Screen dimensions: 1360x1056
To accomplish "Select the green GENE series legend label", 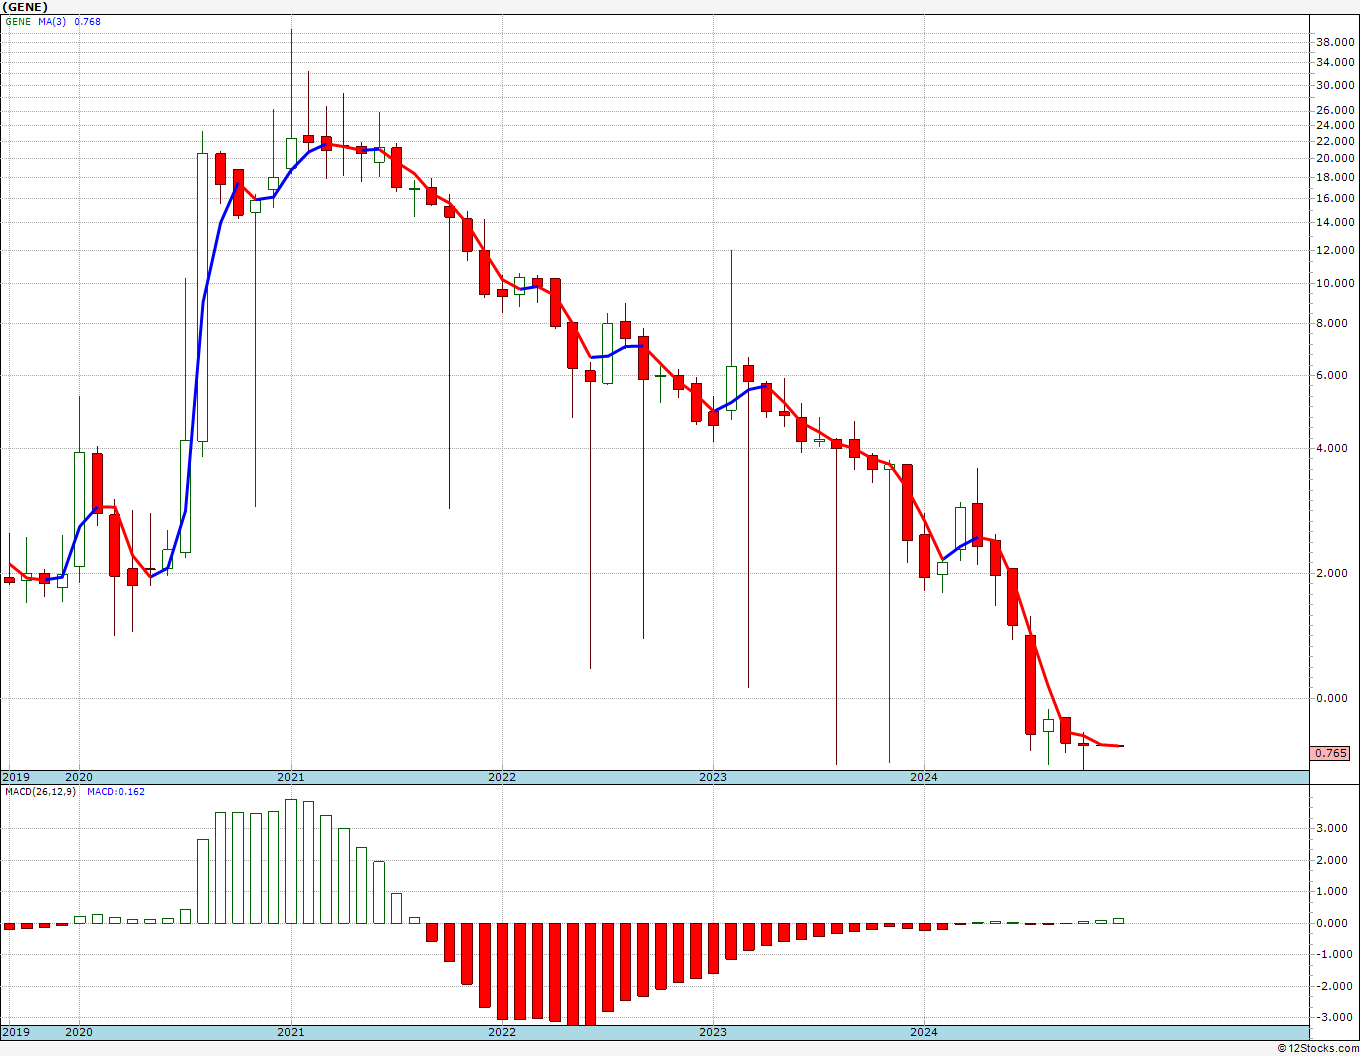I will 18,22.
